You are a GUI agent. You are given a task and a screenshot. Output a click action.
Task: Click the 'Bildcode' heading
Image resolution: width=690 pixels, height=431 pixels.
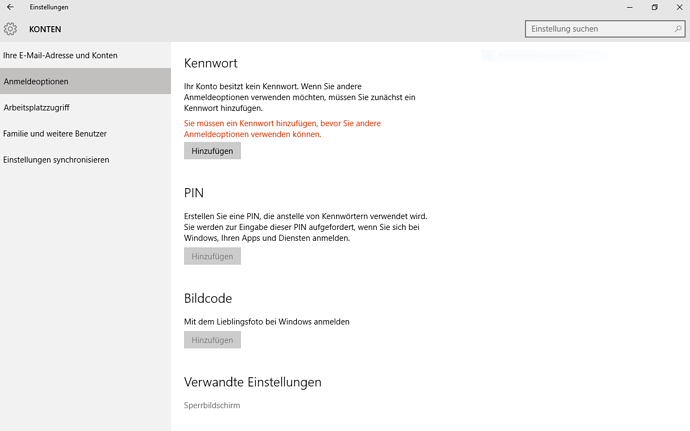[x=208, y=298]
